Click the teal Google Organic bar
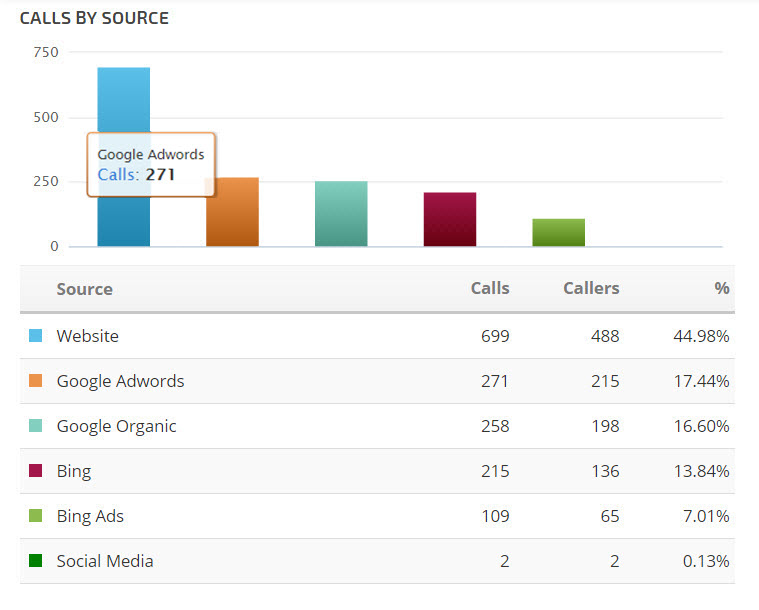 click(x=341, y=214)
